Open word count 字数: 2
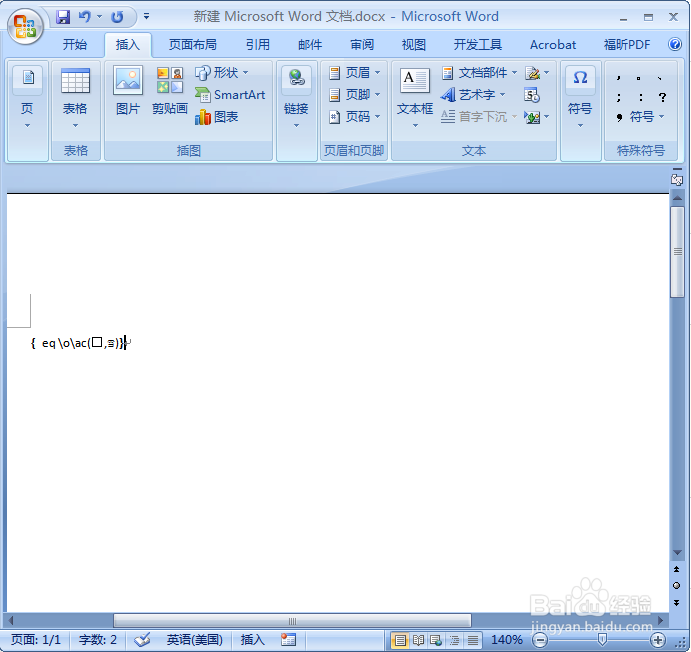This screenshot has width=691, height=652. (97, 640)
